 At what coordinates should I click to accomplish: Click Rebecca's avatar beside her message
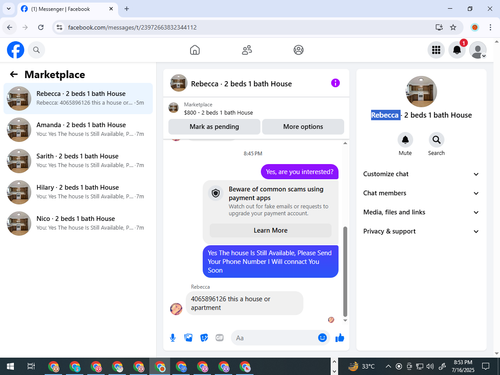pos(176,309)
